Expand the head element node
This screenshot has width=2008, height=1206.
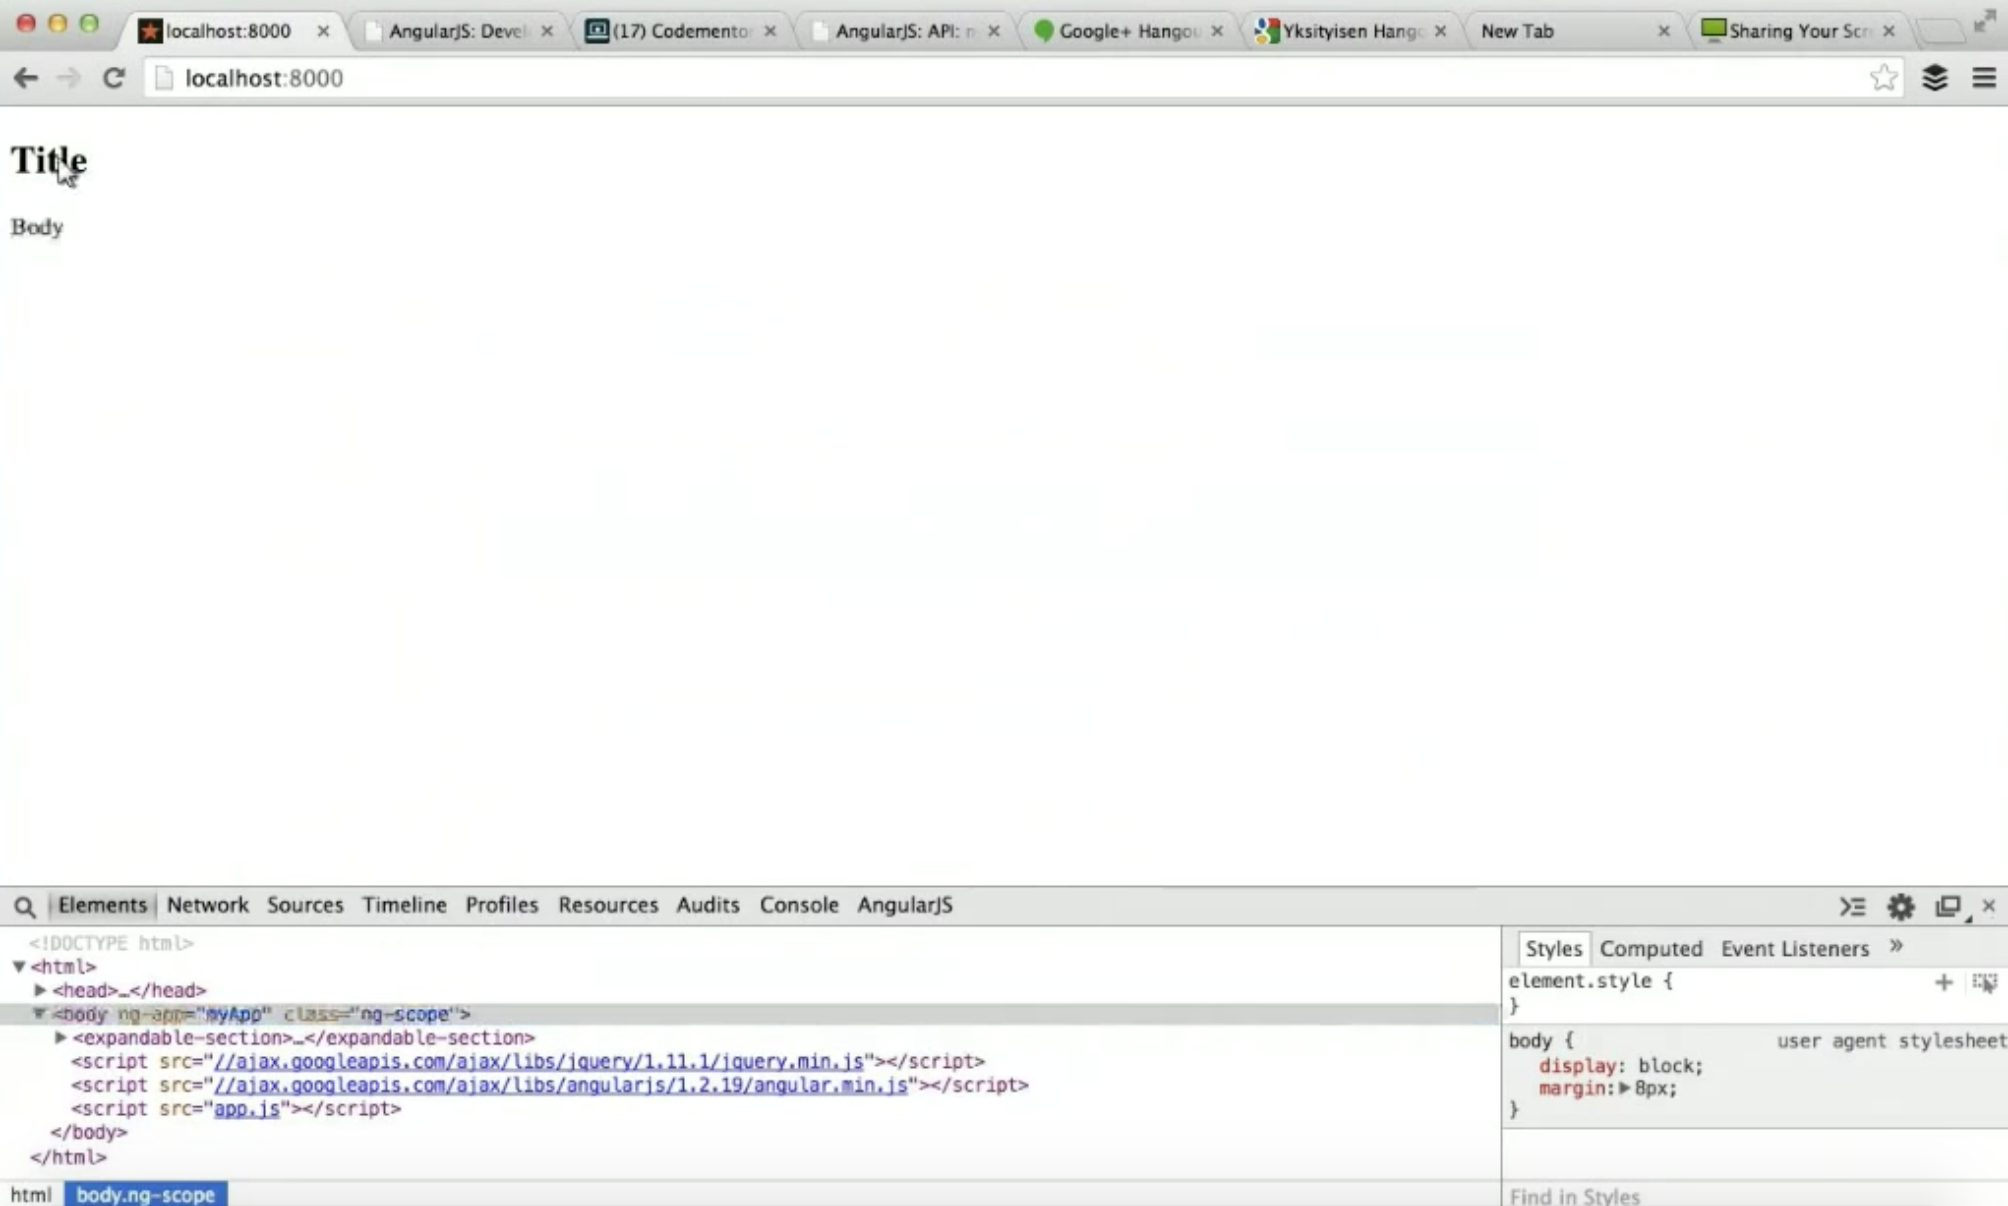[x=40, y=990]
